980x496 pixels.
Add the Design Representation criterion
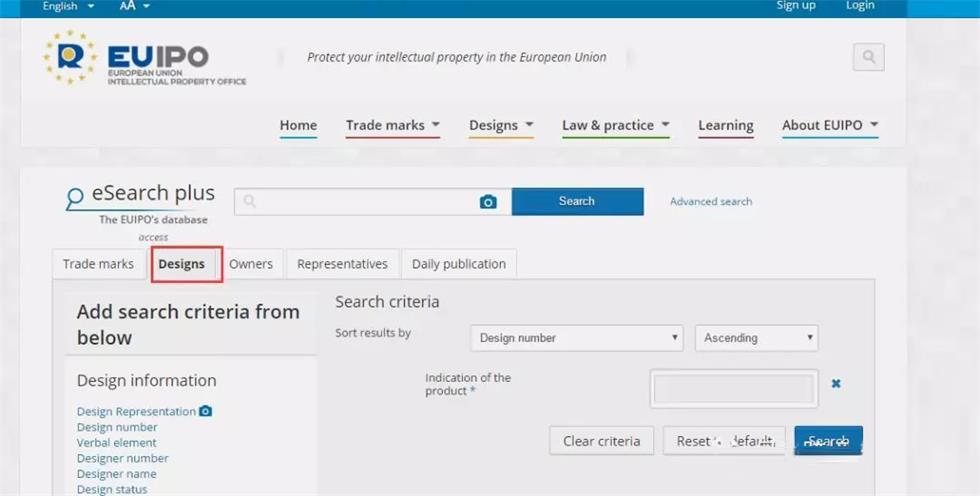point(136,412)
